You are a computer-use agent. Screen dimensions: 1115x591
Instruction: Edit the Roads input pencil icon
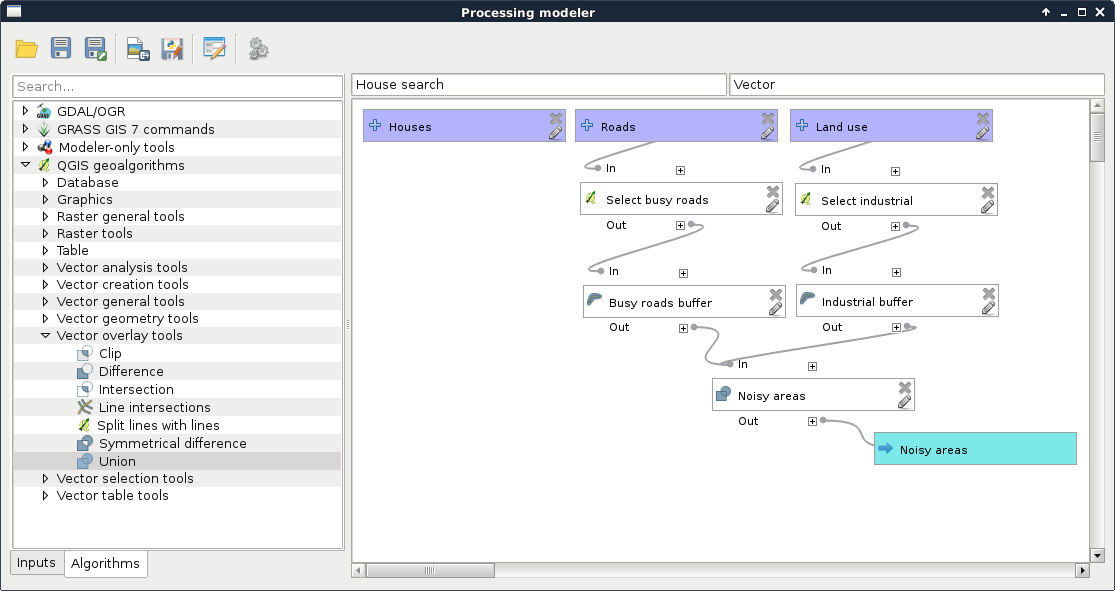click(x=767, y=133)
